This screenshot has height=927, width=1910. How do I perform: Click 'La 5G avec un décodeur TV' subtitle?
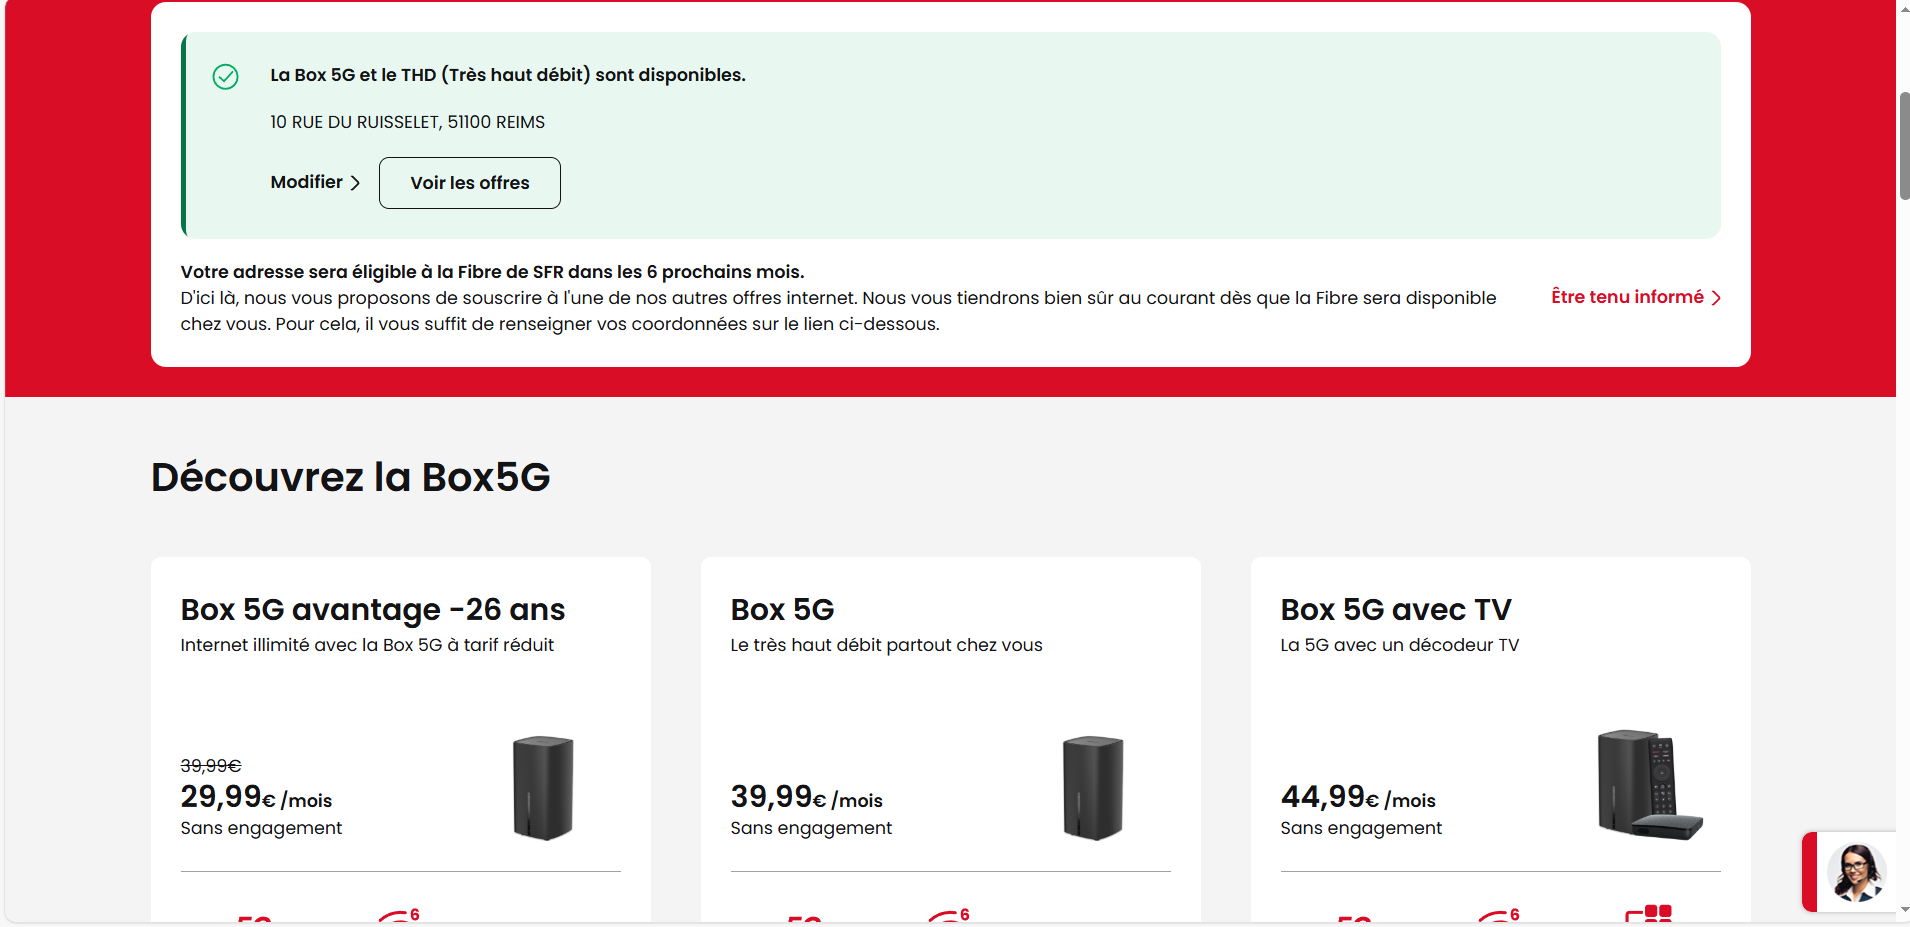click(x=1400, y=645)
